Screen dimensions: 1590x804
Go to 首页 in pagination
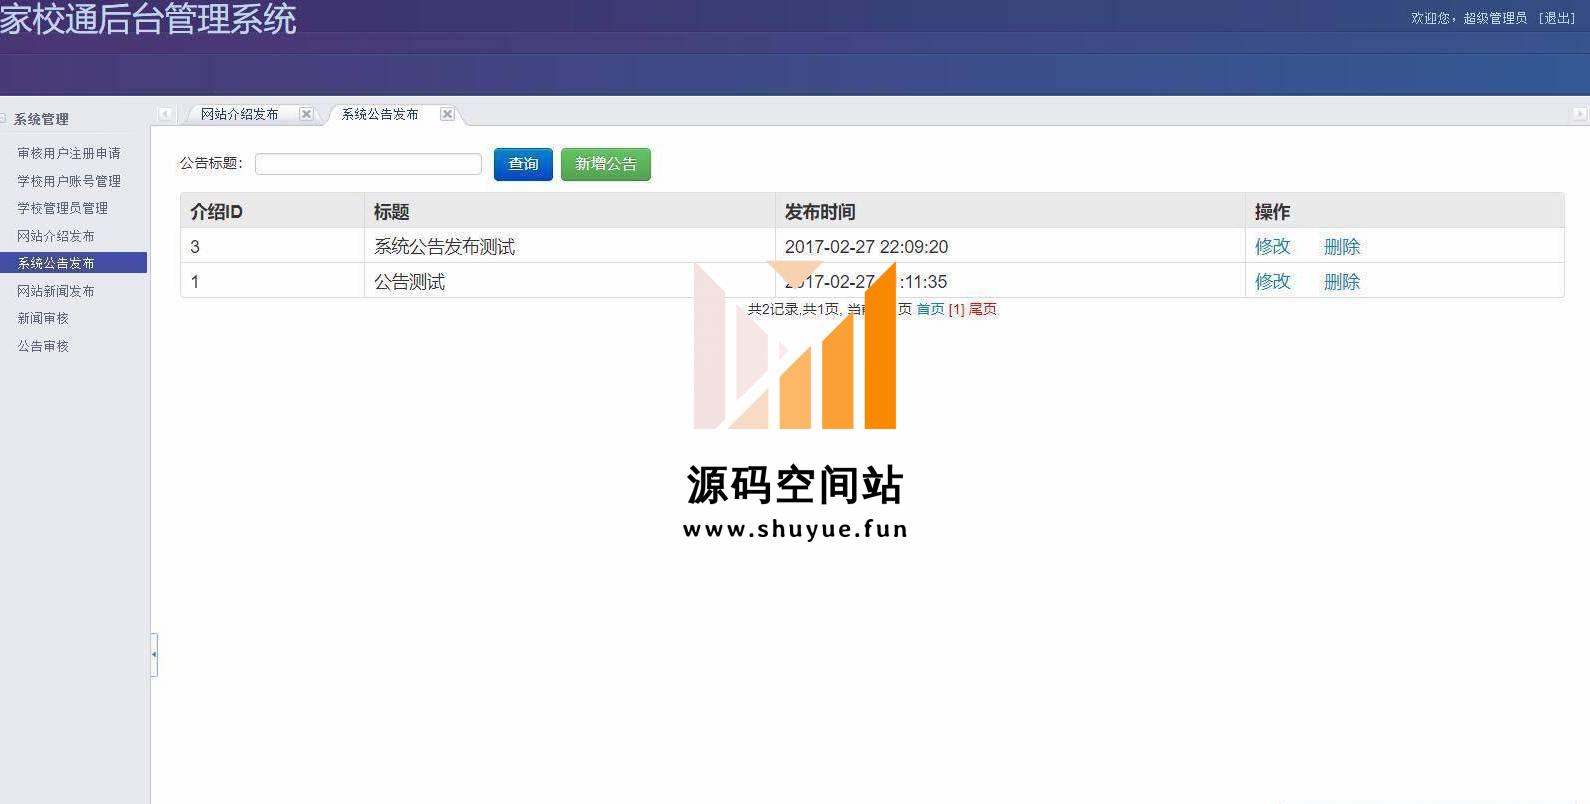click(x=930, y=309)
